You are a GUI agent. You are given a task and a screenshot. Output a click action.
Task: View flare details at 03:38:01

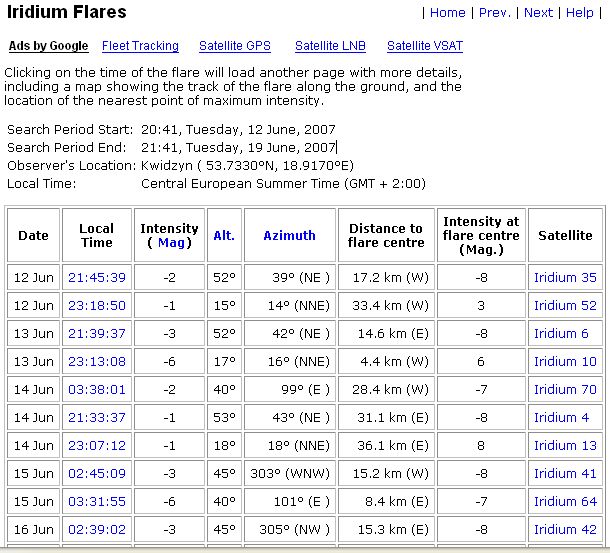(x=97, y=390)
